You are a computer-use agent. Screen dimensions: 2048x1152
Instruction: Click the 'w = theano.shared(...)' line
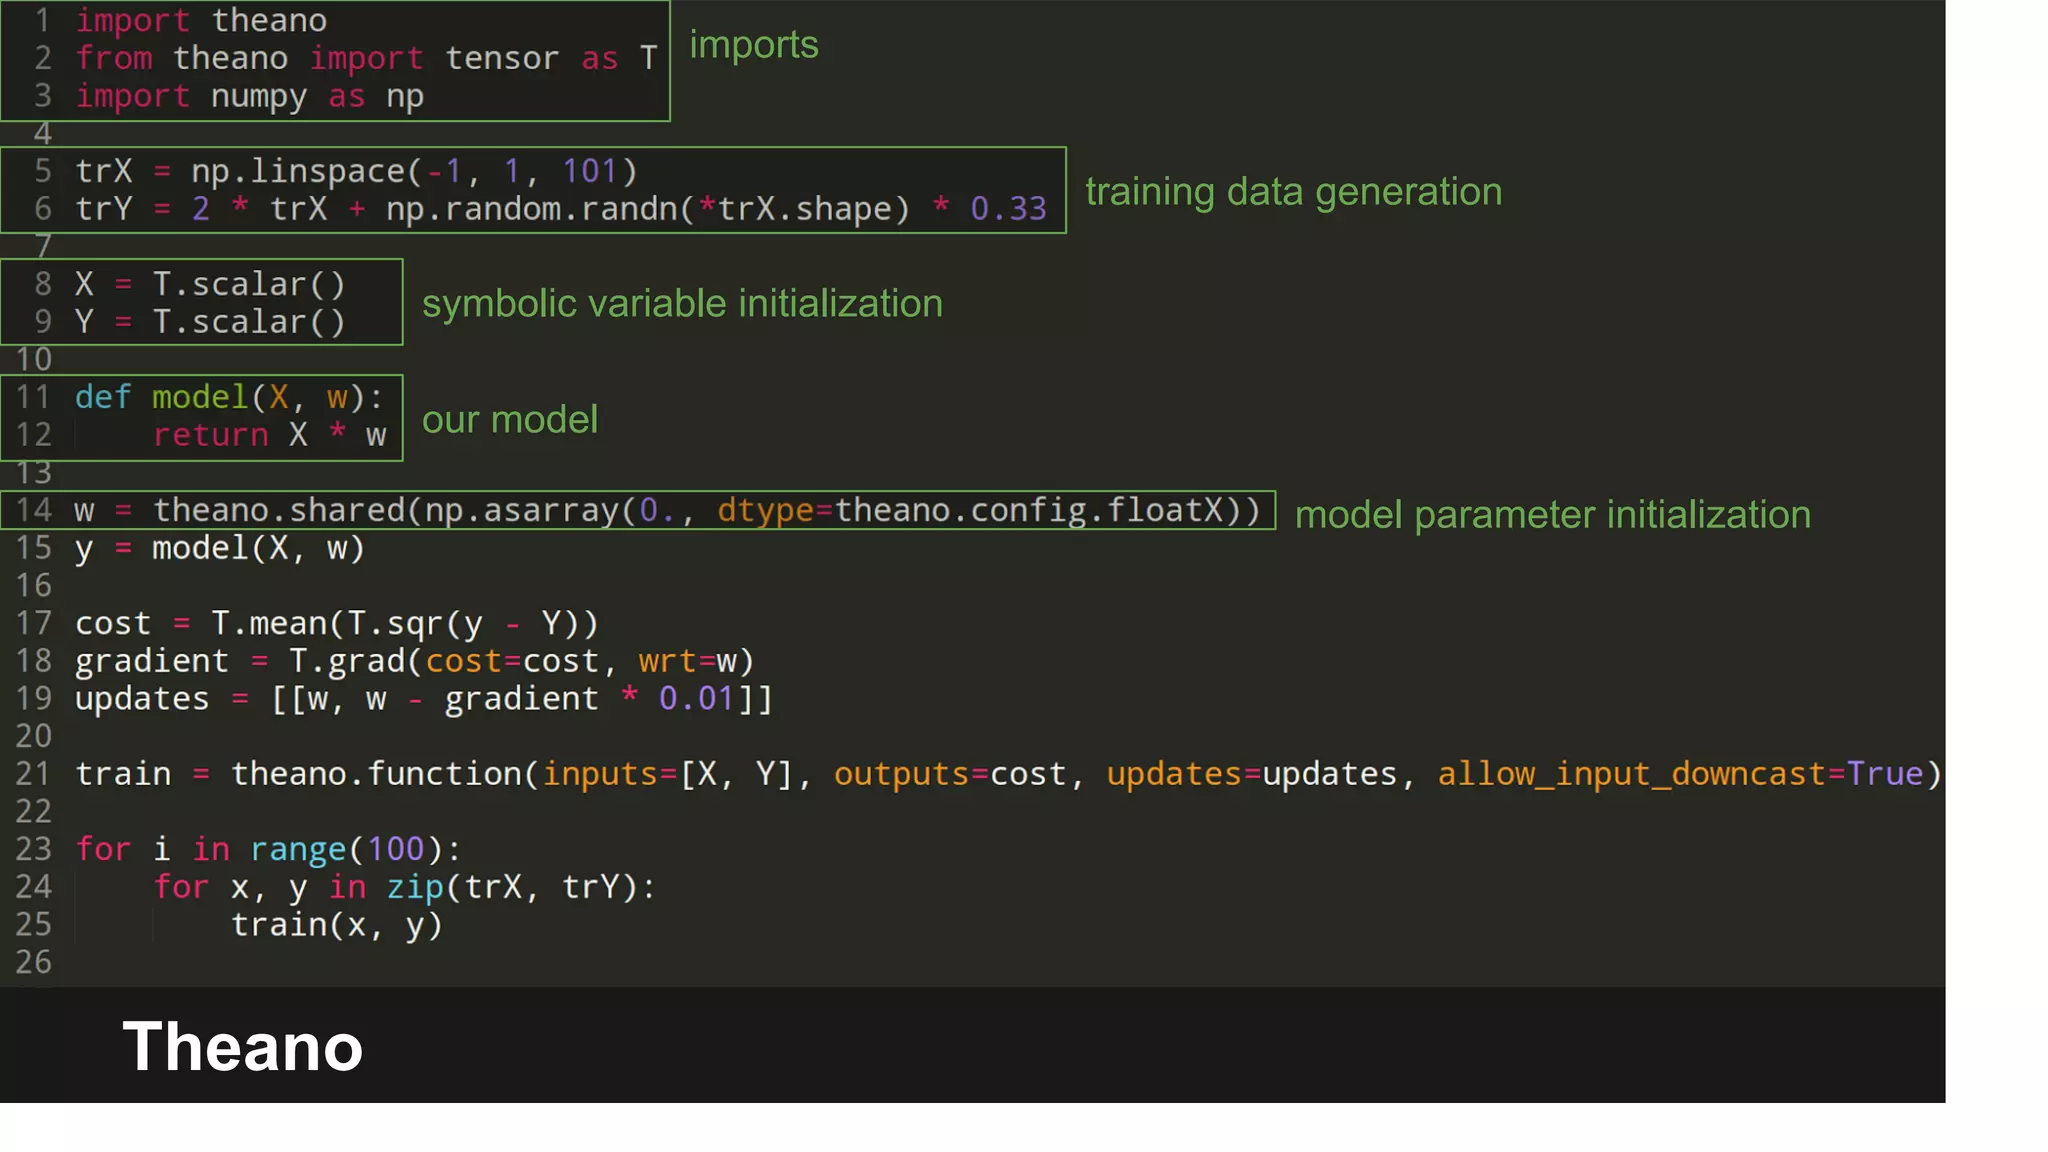click(x=667, y=511)
